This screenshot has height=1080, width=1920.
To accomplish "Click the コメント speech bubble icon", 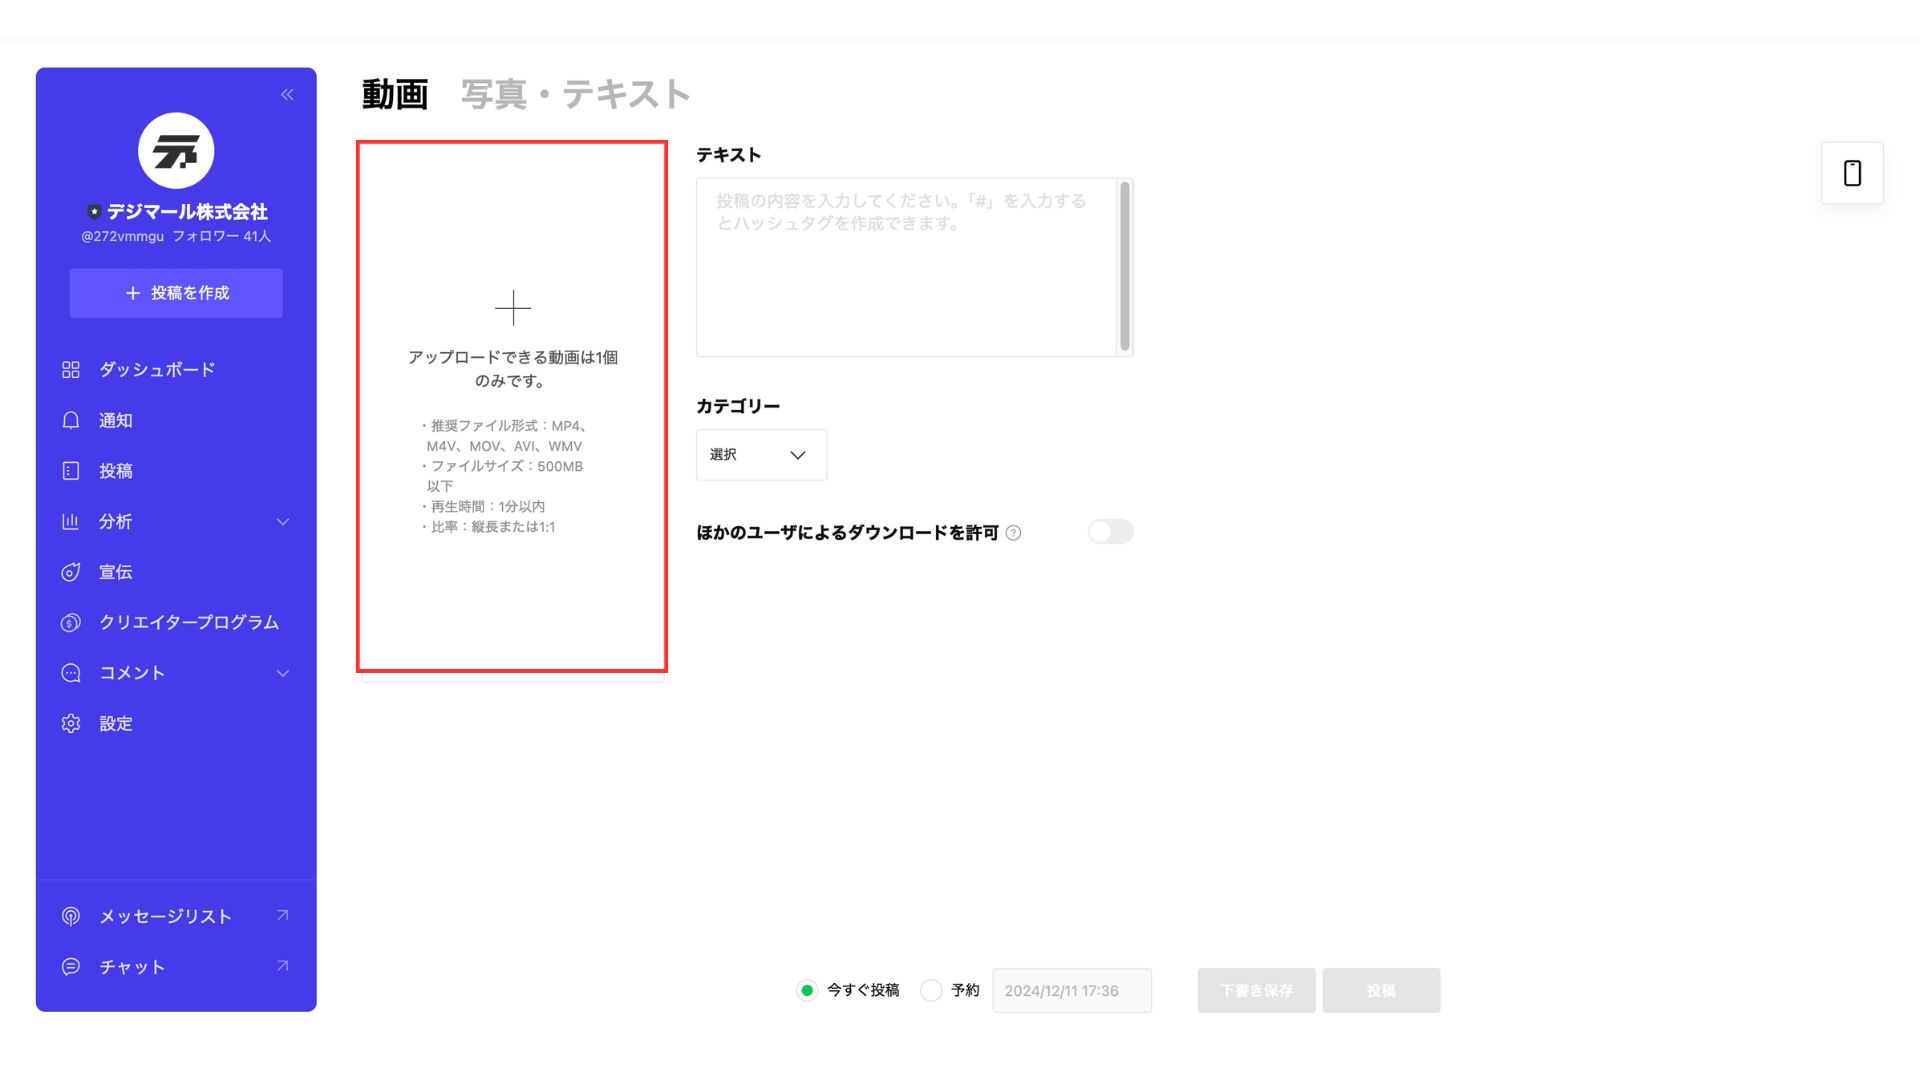I will tap(70, 673).
